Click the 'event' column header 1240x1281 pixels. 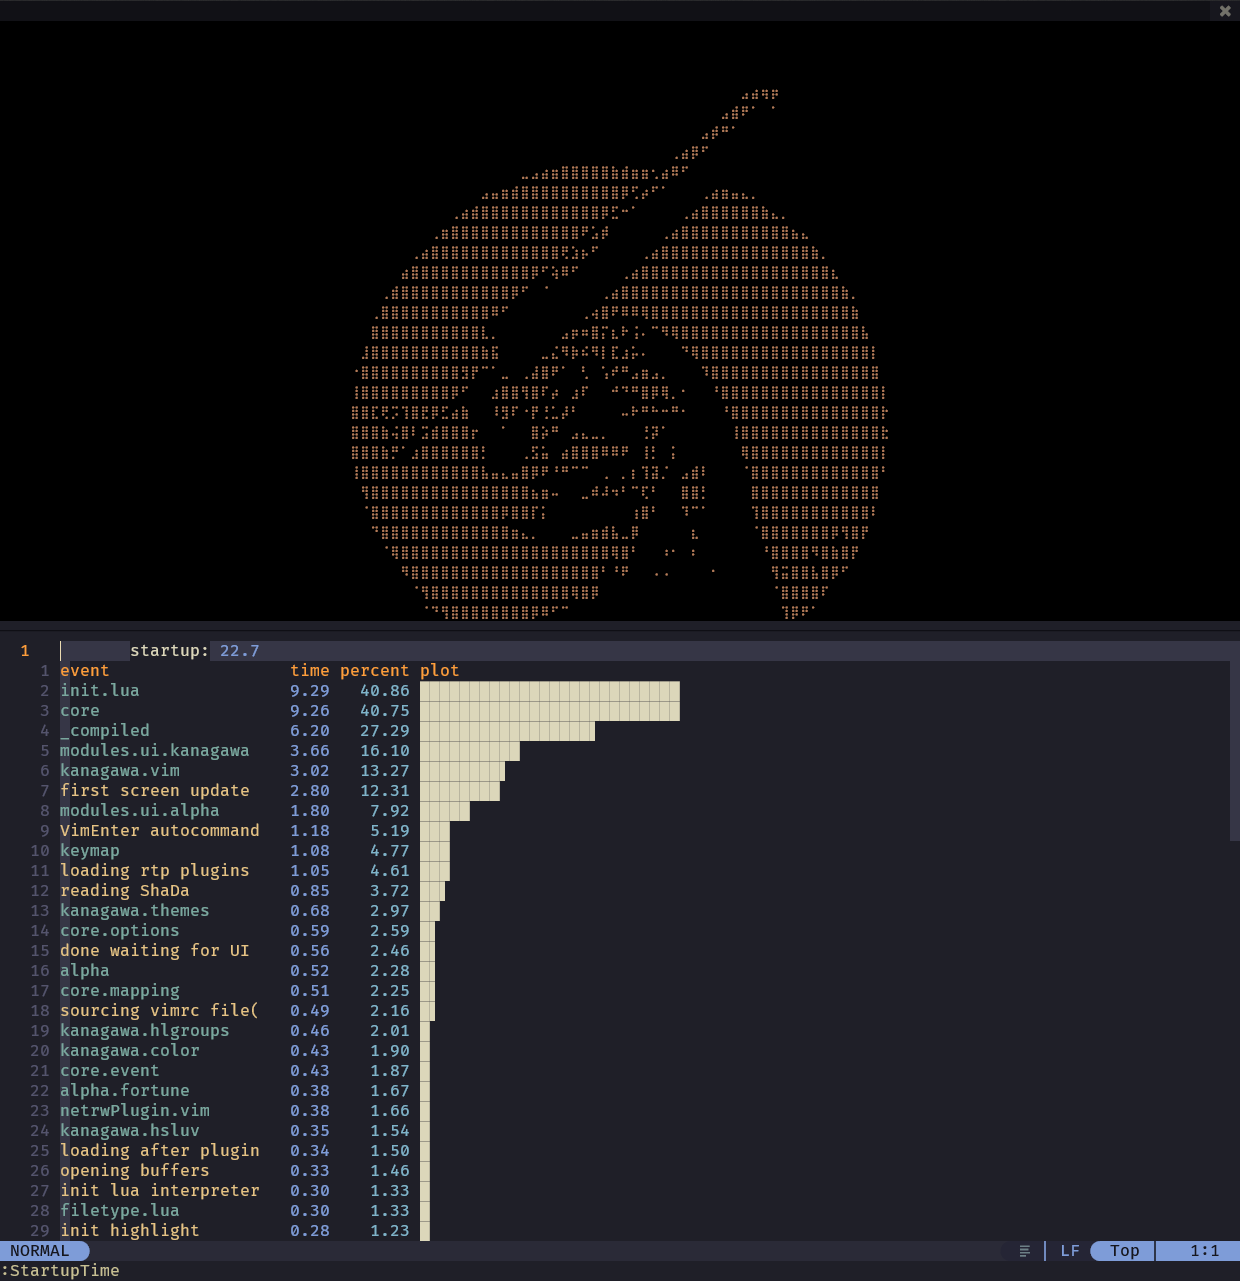(84, 671)
